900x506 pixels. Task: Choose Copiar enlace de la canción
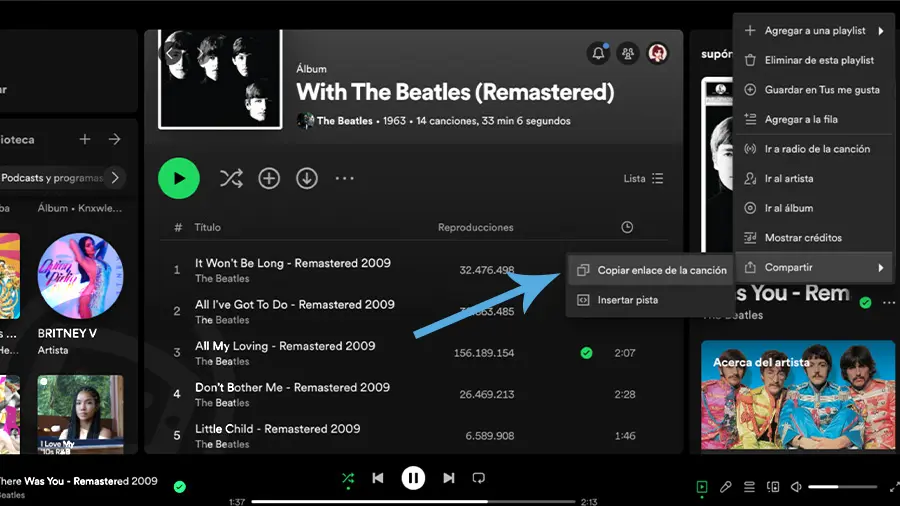[x=649, y=270]
